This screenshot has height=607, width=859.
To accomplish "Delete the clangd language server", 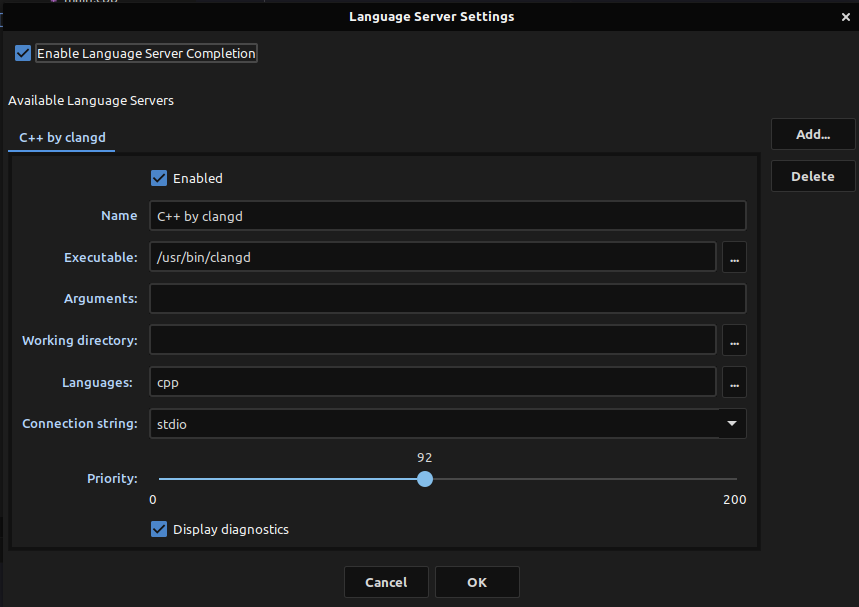I will (812, 175).
